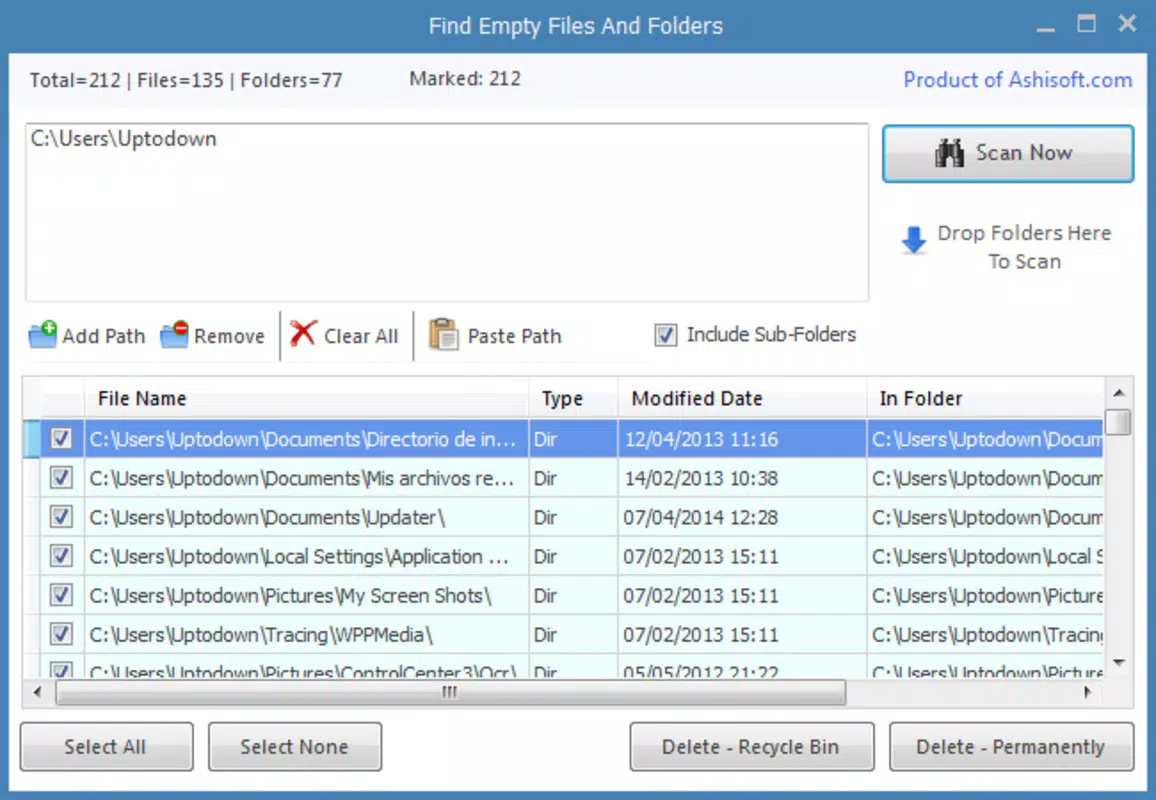Click the Select None button
Viewport: 1156px width, 800px height.
point(295,747)
